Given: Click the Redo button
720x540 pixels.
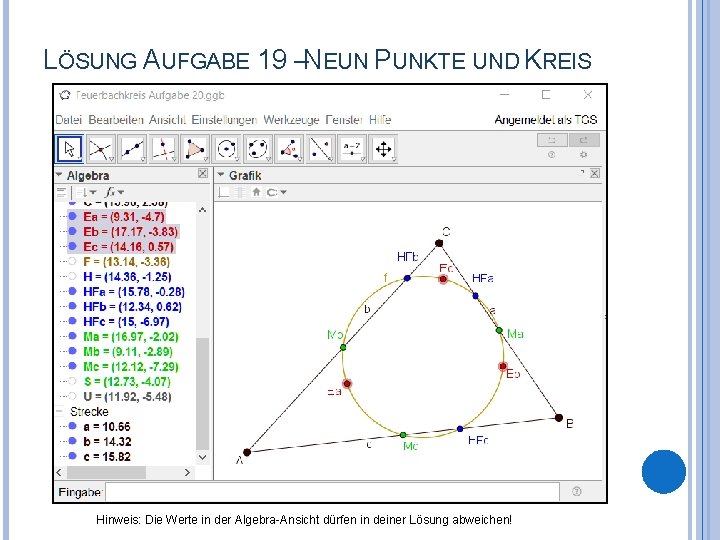Looking at the screenshot, I should [584, 140].
